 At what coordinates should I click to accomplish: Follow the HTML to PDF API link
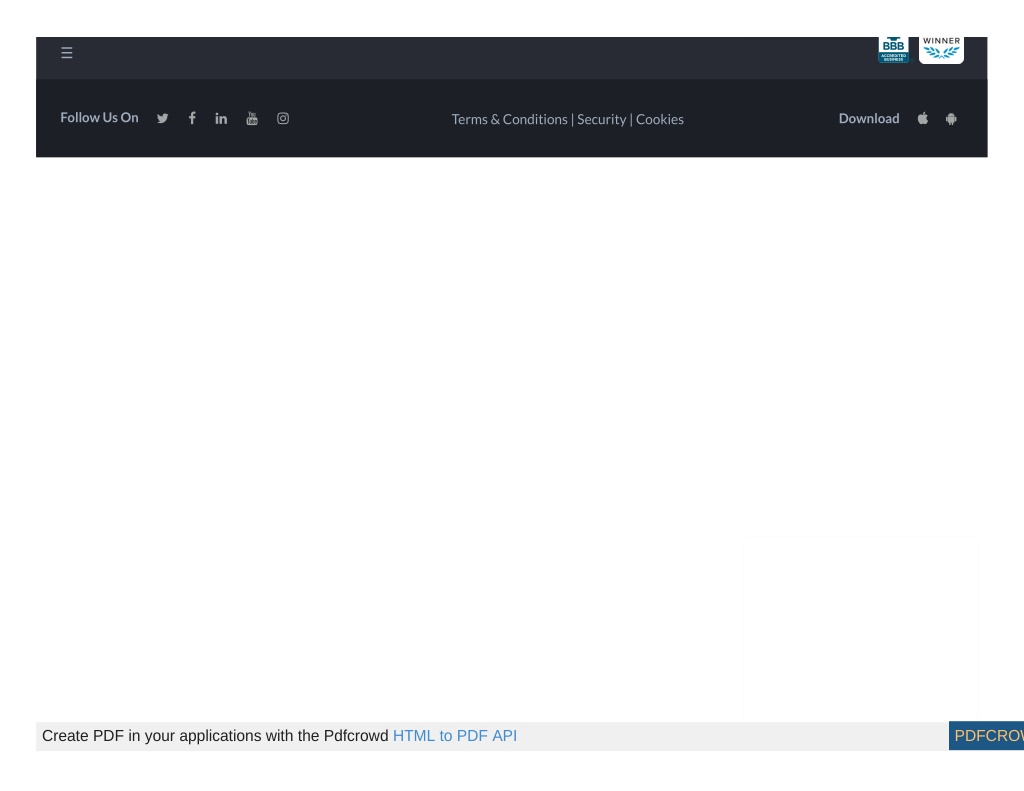click(455, 735)
